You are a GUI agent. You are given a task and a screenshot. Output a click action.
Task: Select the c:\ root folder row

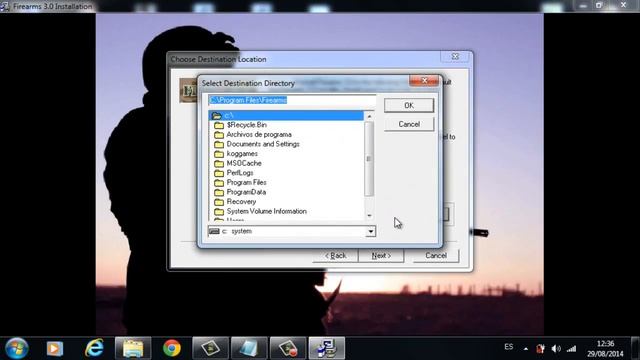(286, 116)
